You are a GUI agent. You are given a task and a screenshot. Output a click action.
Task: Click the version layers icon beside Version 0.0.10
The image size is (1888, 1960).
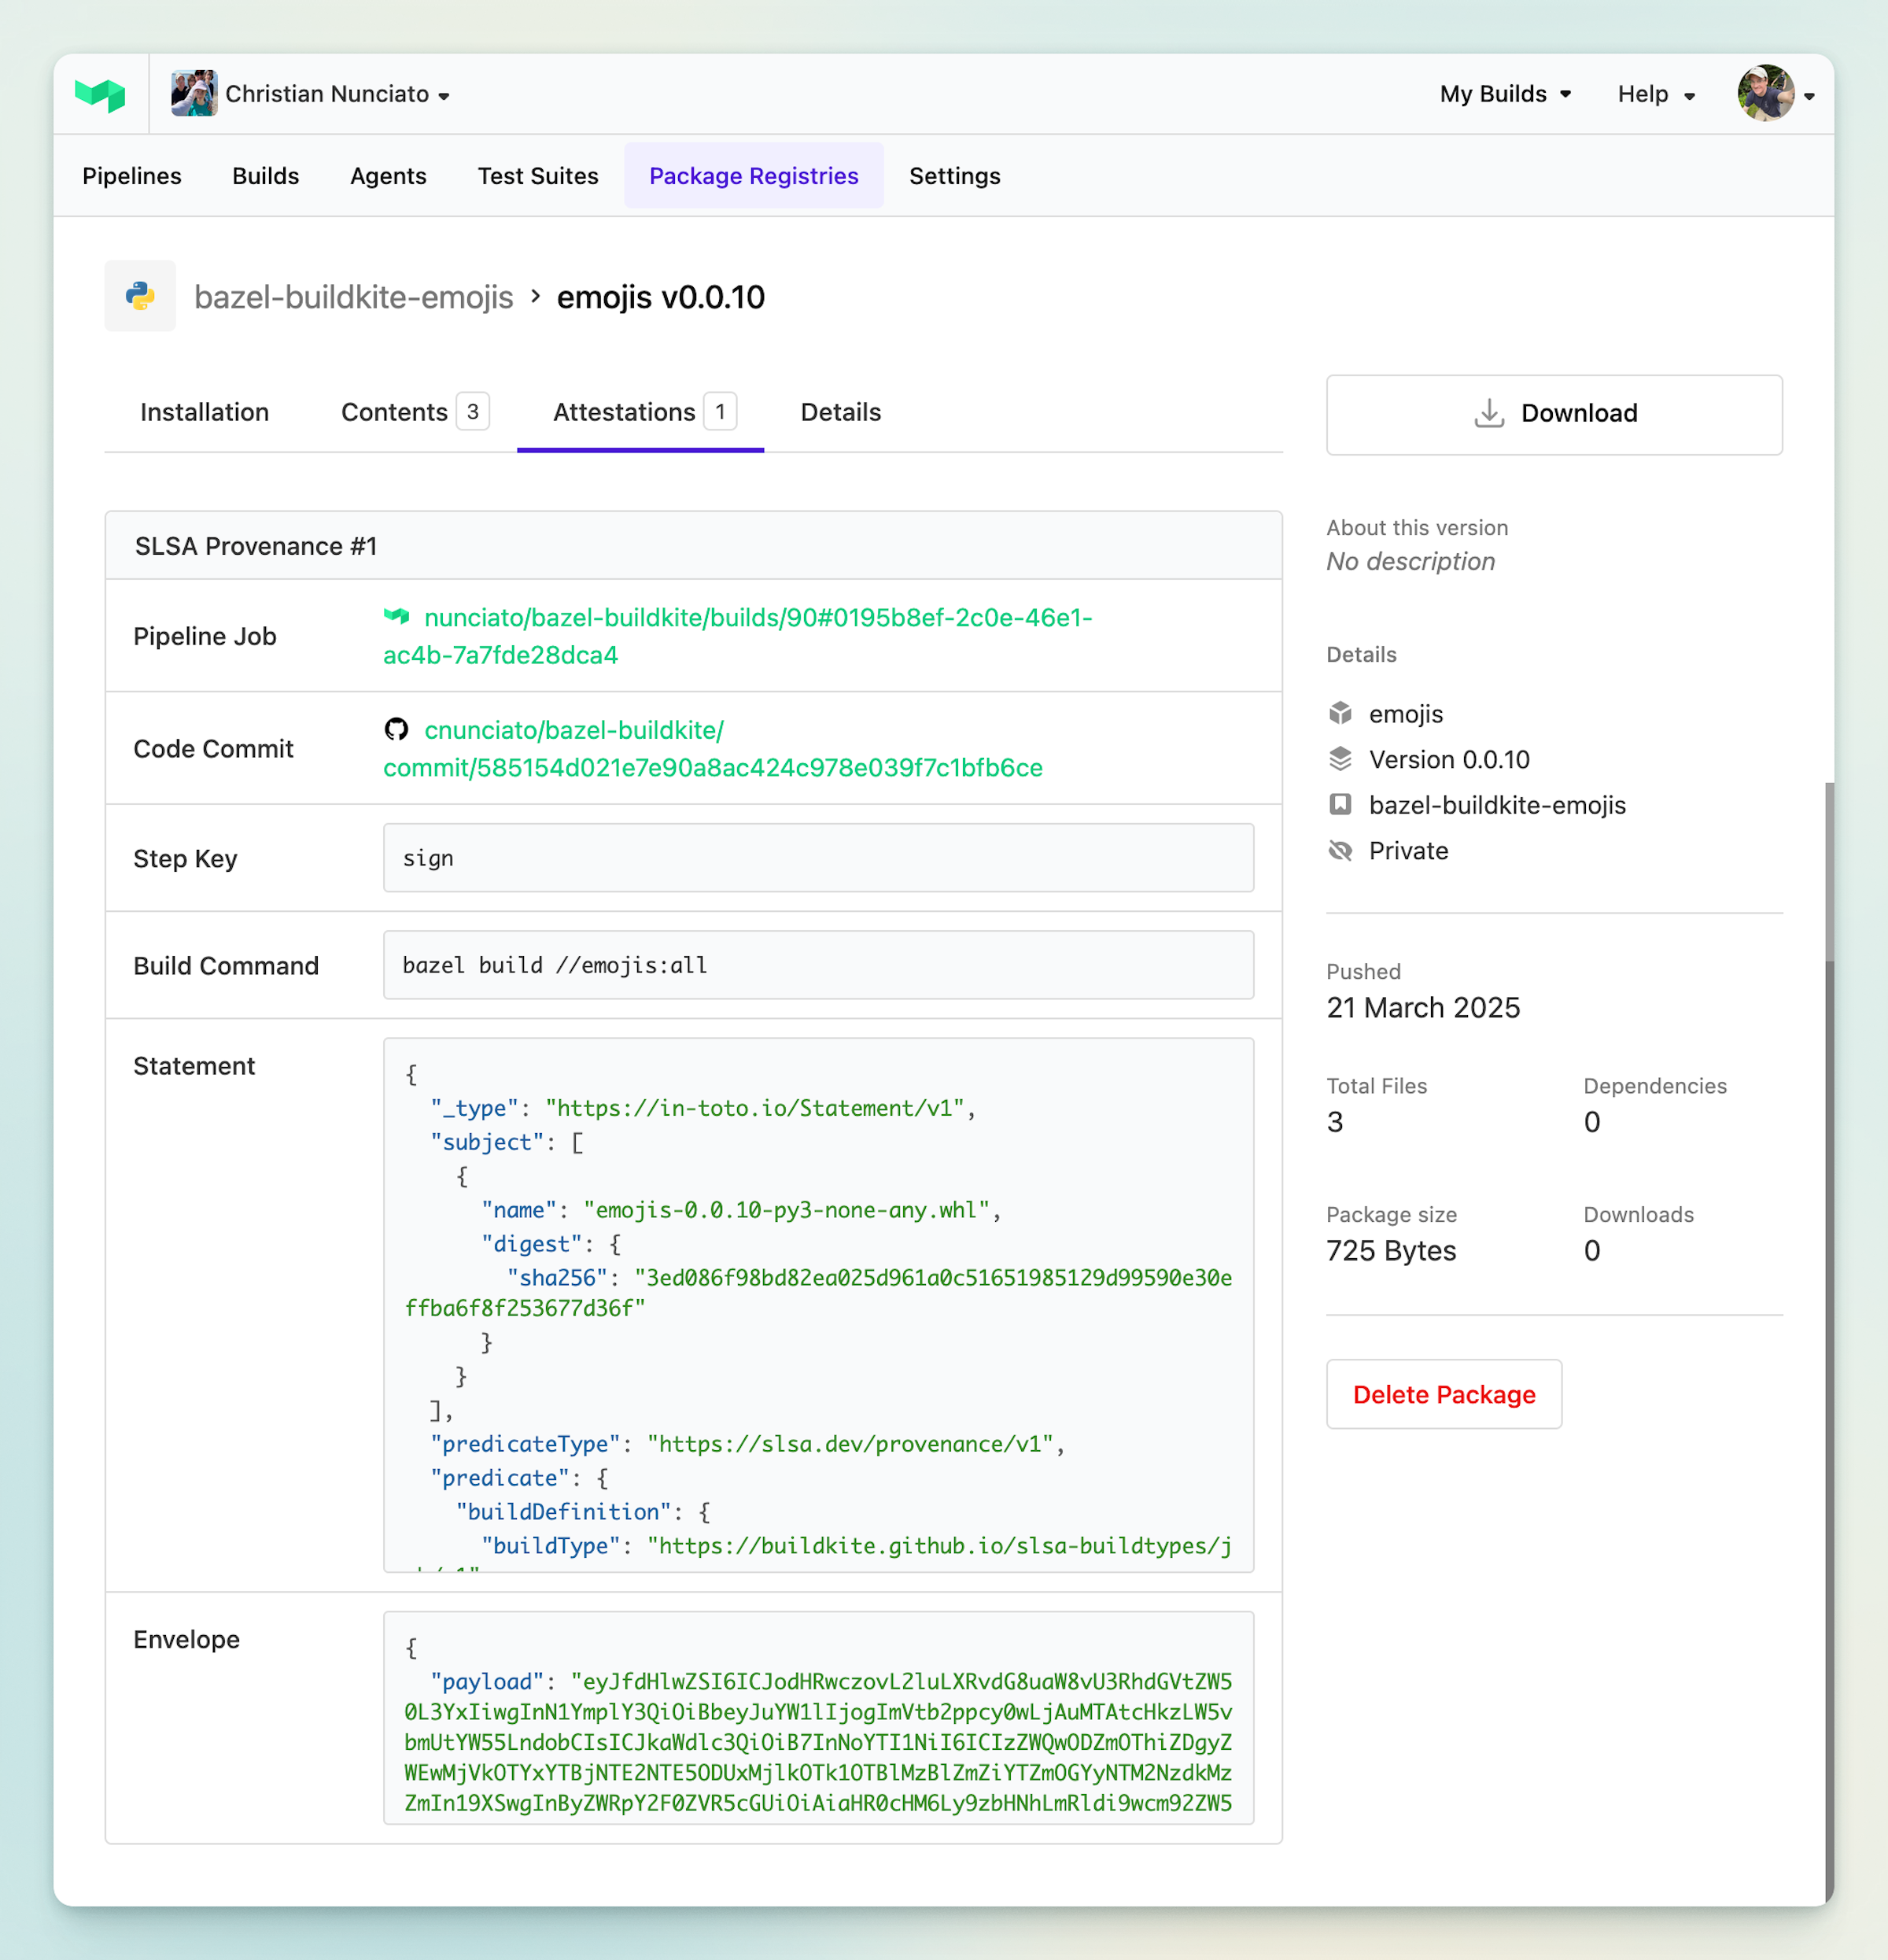[x=1340, y=759]
